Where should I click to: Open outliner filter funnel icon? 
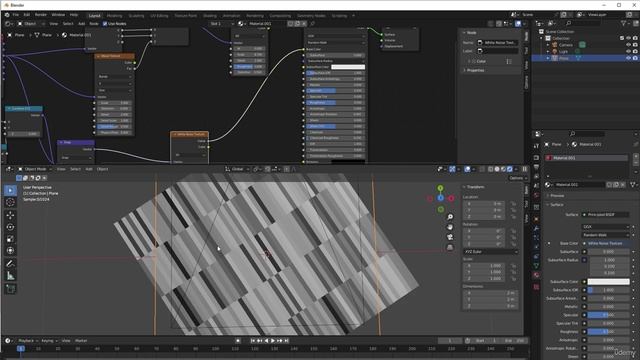pos(624,24)
